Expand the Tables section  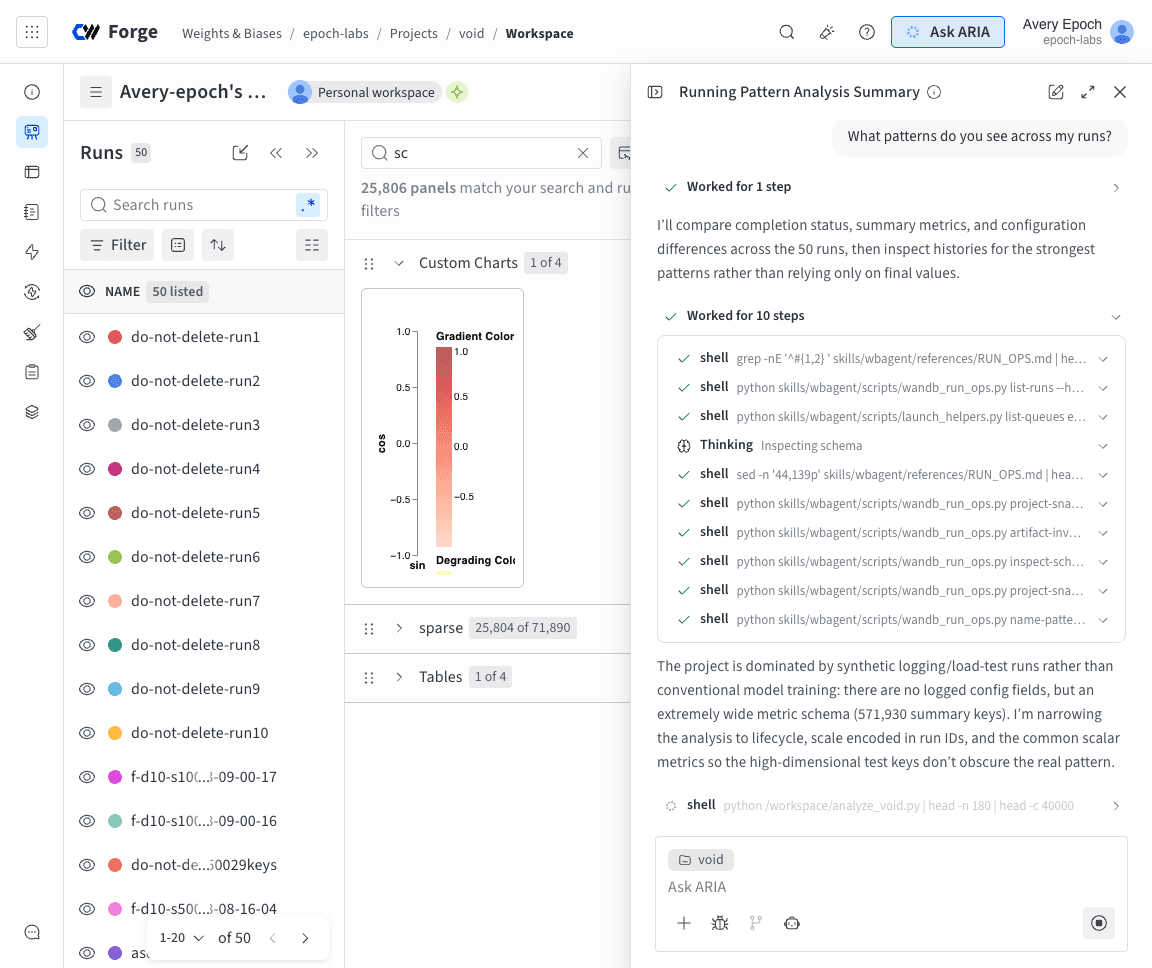pyautogui.click(x=399, y=677)
